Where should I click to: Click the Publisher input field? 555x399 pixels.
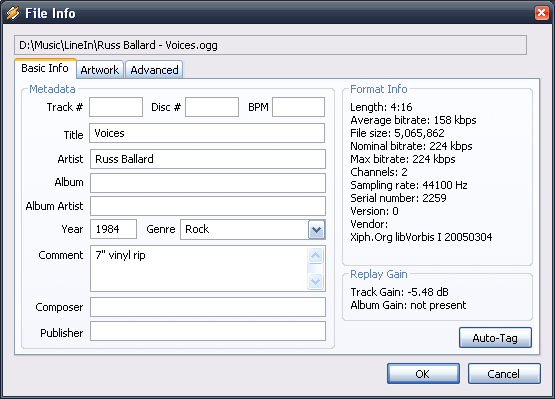click(x=208, y=331)
